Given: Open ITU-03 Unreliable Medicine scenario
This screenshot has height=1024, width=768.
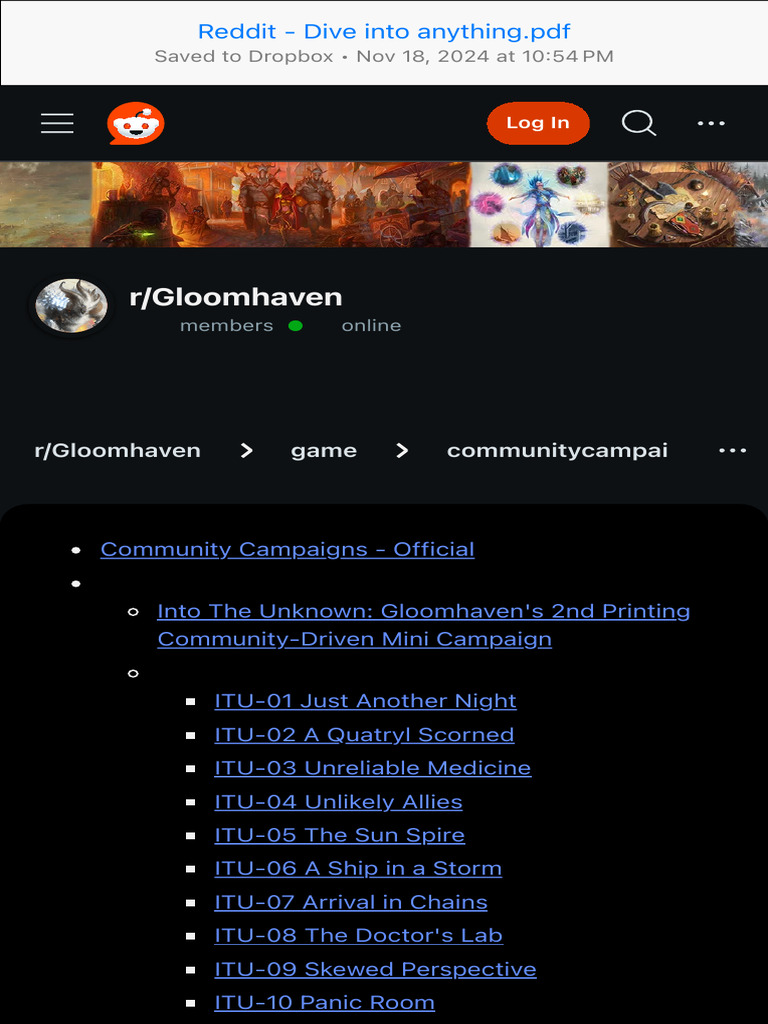Looking at the screenshot, I should [373, 768].
